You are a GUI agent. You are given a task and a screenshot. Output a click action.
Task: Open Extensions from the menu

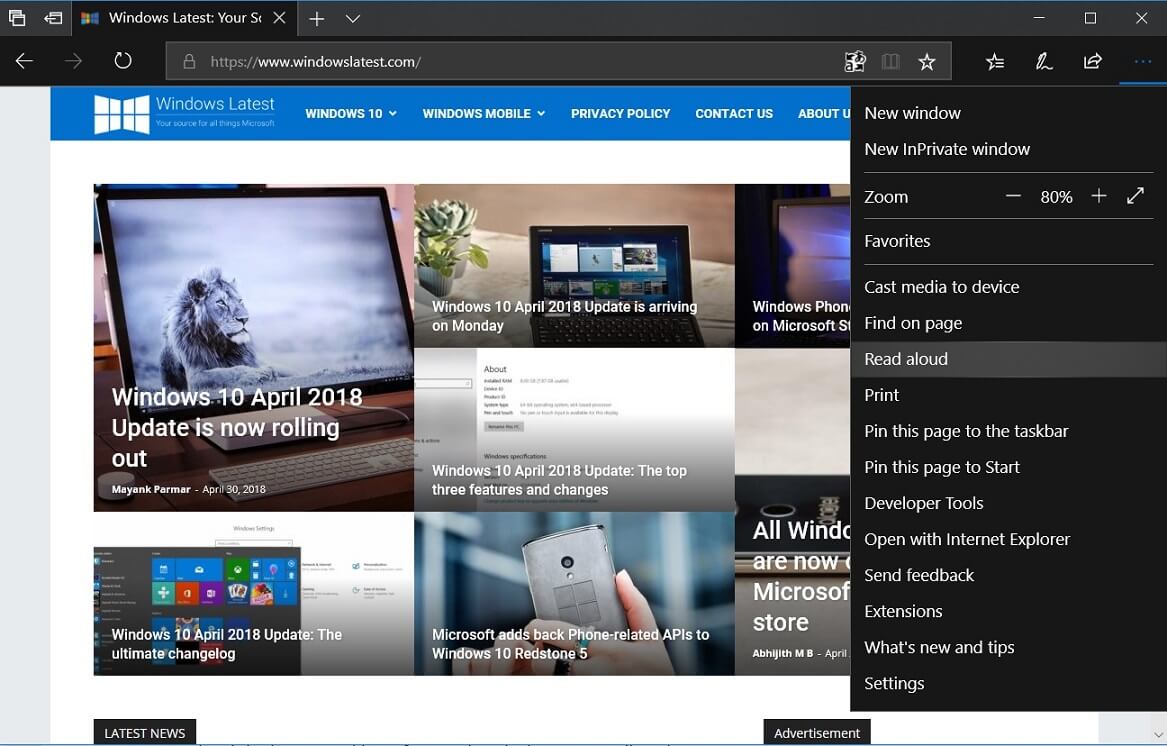1008,612
